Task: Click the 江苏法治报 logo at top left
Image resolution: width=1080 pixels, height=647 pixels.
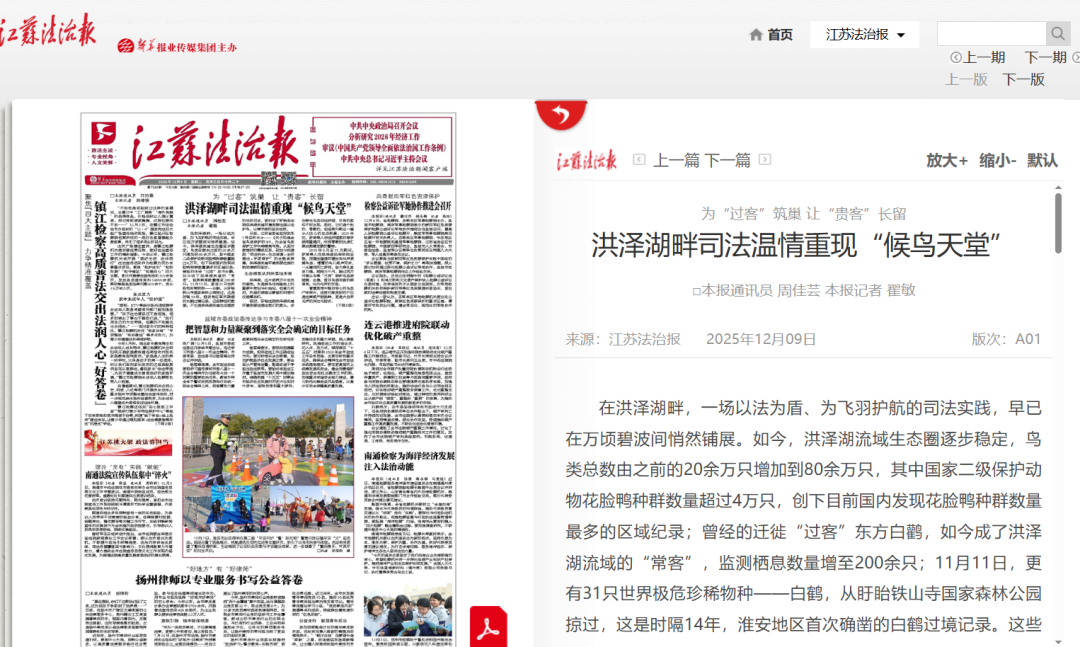Action: click(x=48, y=32)
